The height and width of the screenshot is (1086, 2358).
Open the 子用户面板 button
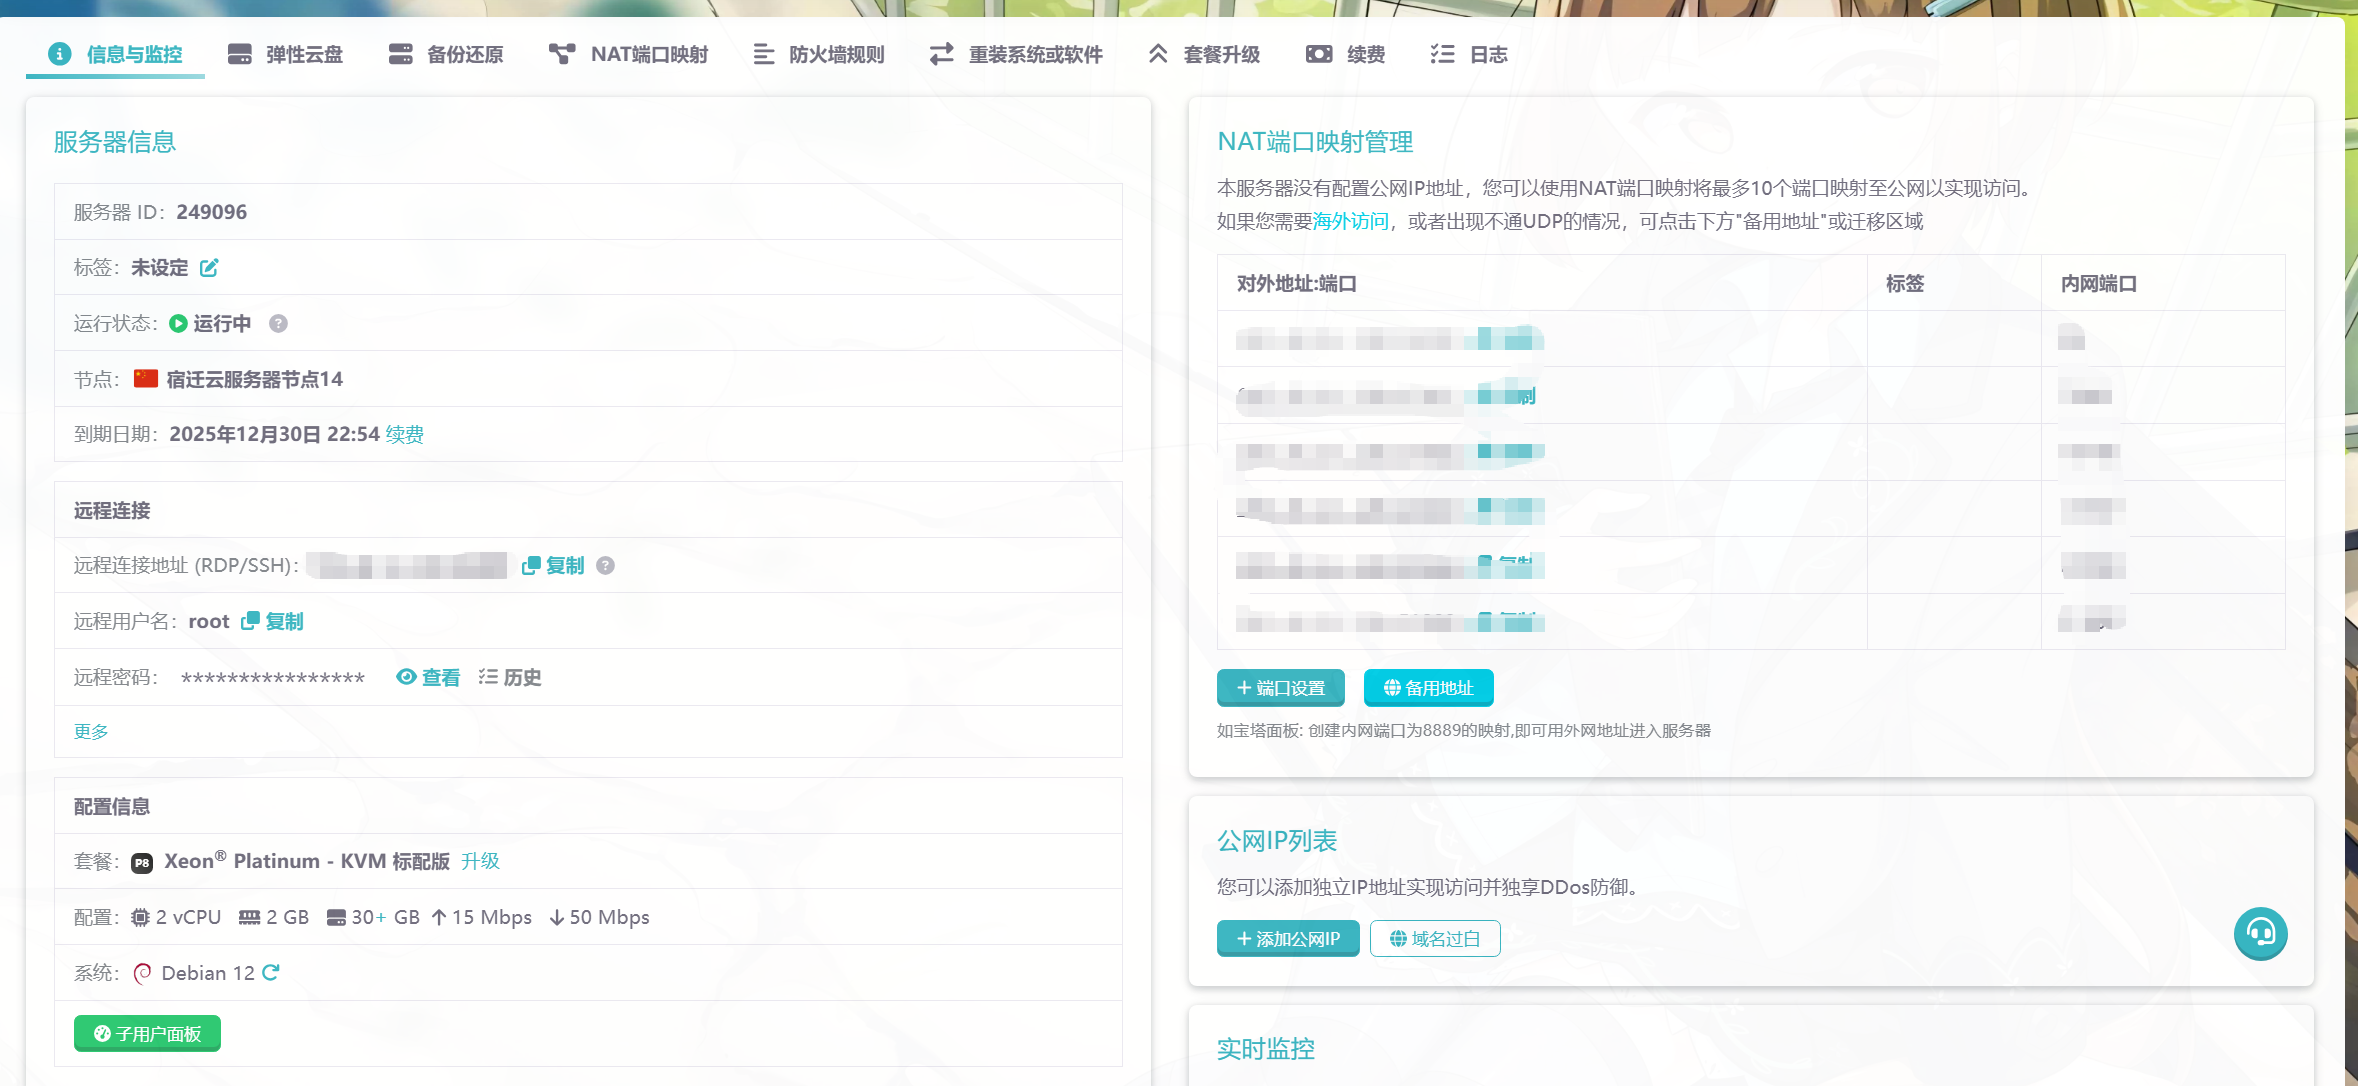pos(147,1034)
